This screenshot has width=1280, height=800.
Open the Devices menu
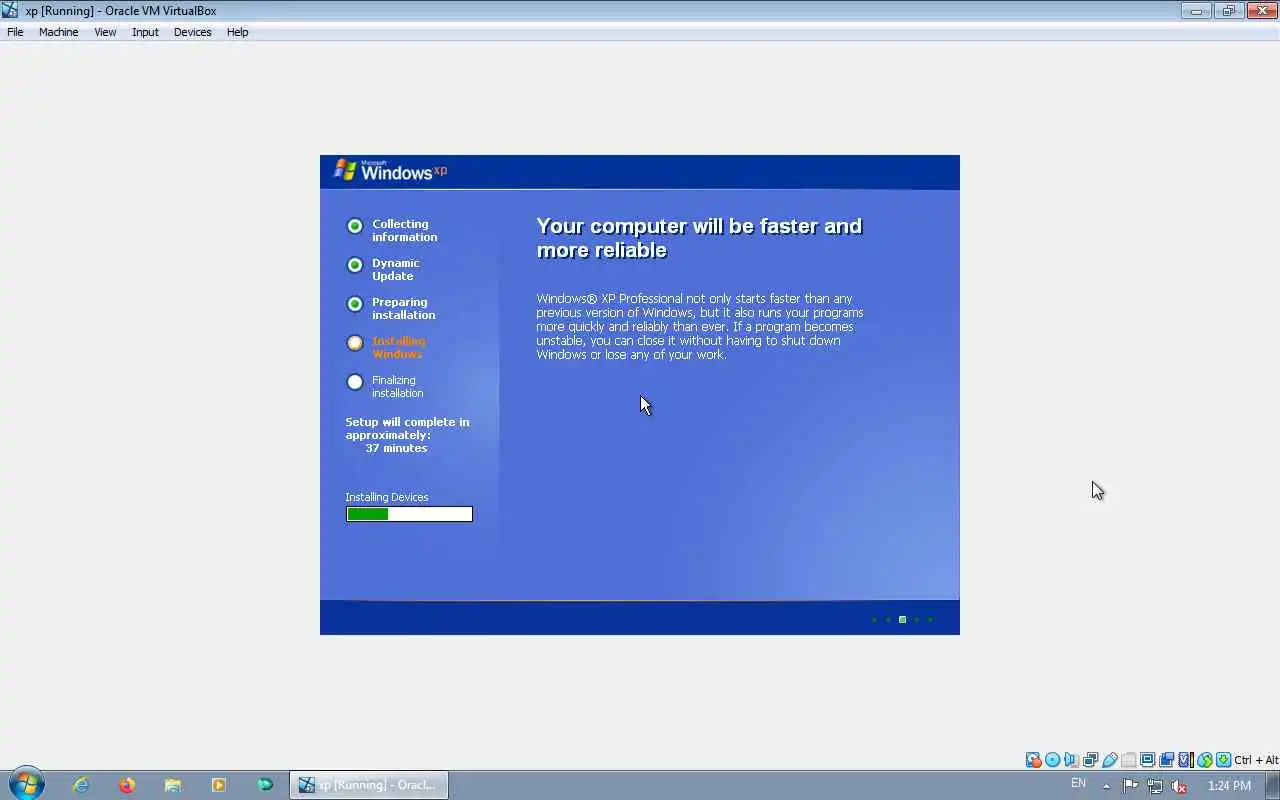click(x=192, y=32)
